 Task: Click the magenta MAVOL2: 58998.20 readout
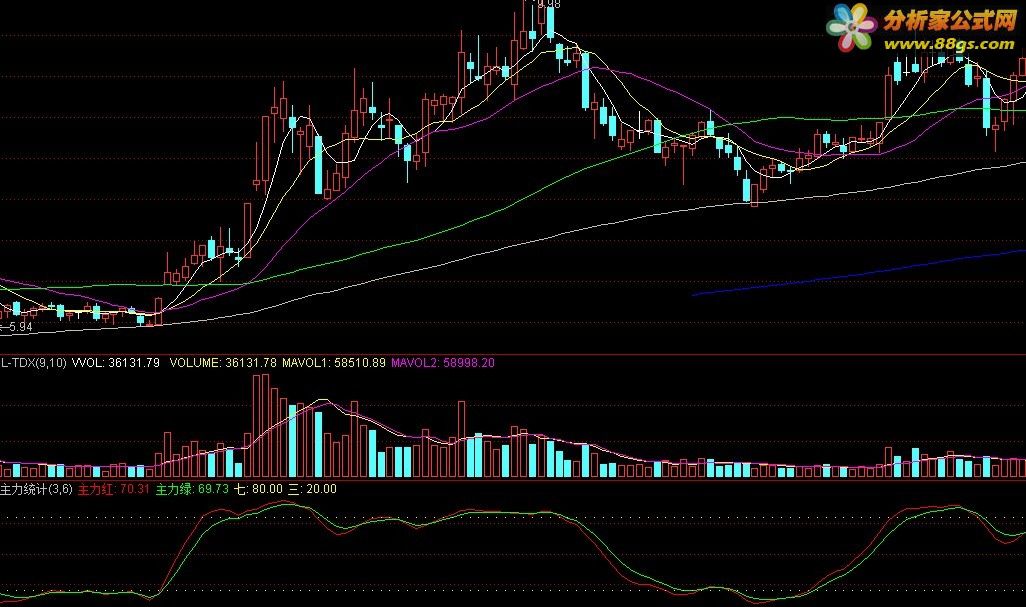(x=443, y=362)
